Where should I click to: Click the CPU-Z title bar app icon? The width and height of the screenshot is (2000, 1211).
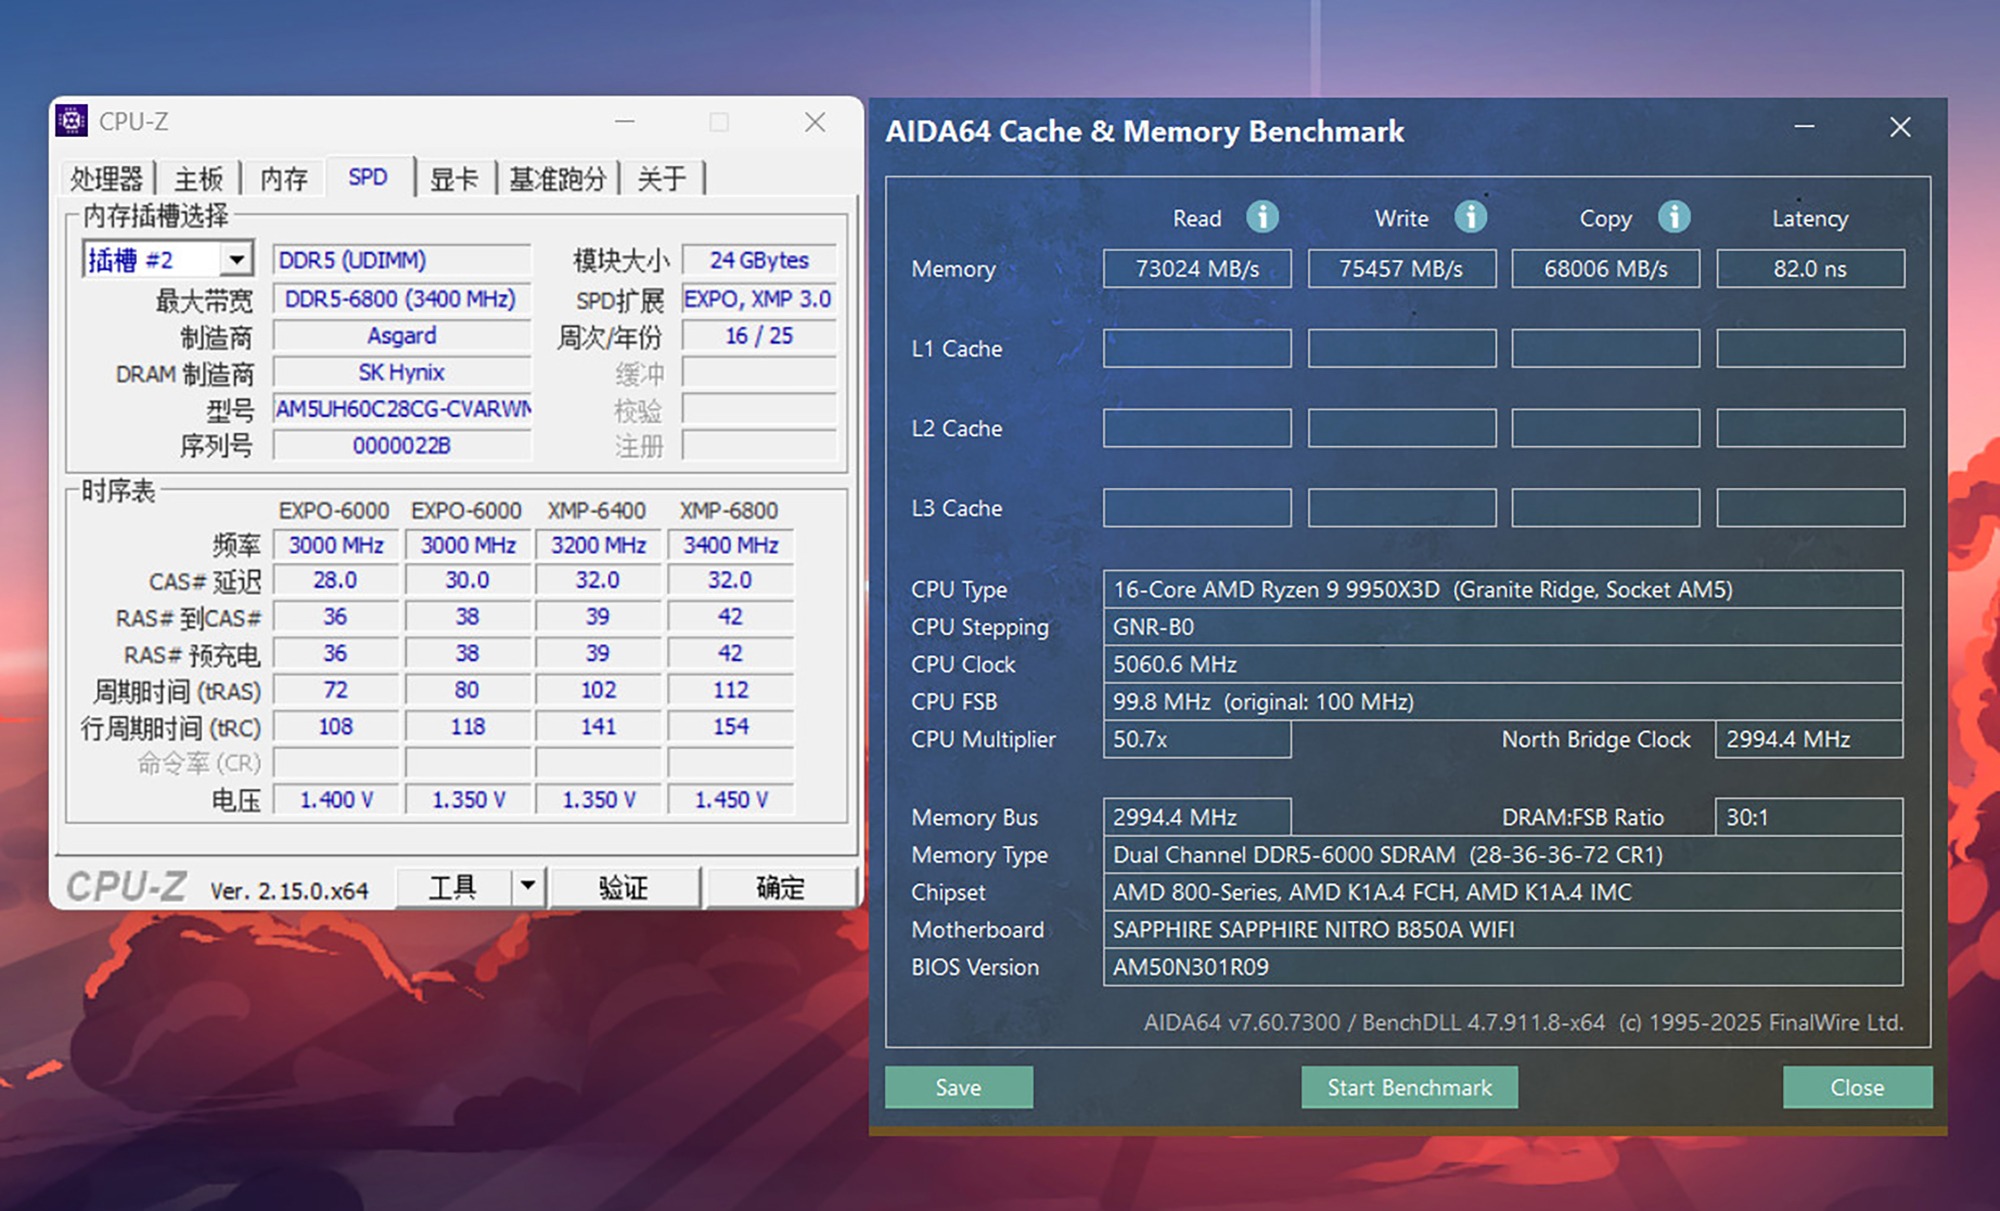(71, 121)
